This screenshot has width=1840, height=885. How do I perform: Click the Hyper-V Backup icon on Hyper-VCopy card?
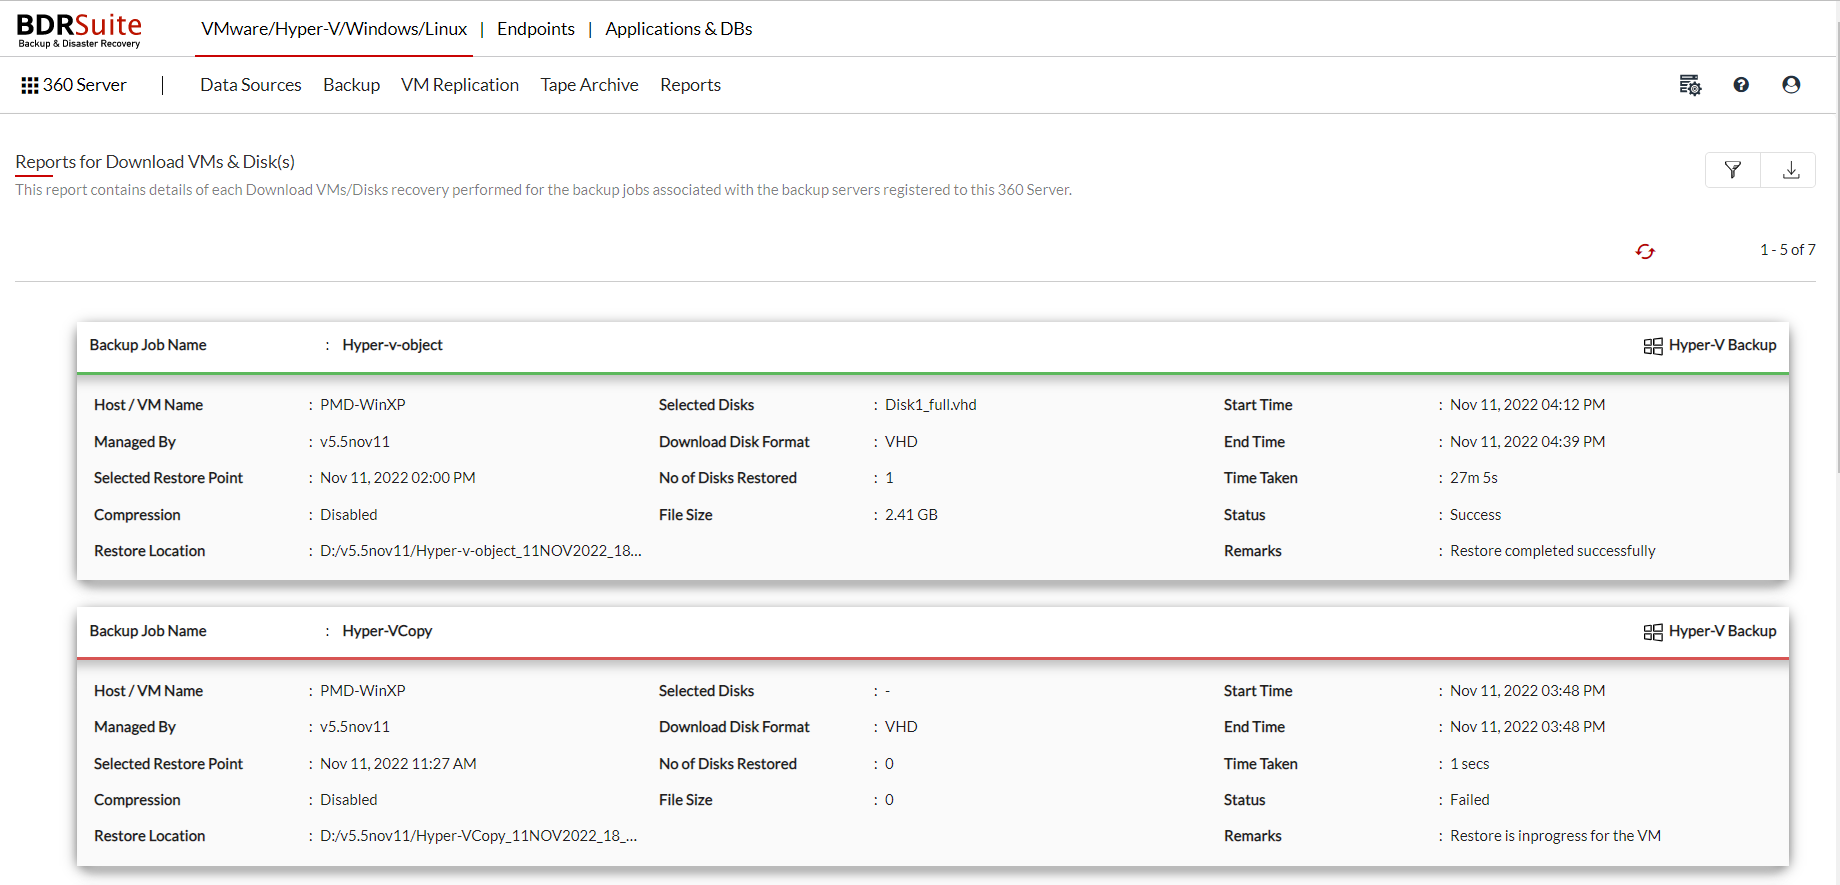1653,632
